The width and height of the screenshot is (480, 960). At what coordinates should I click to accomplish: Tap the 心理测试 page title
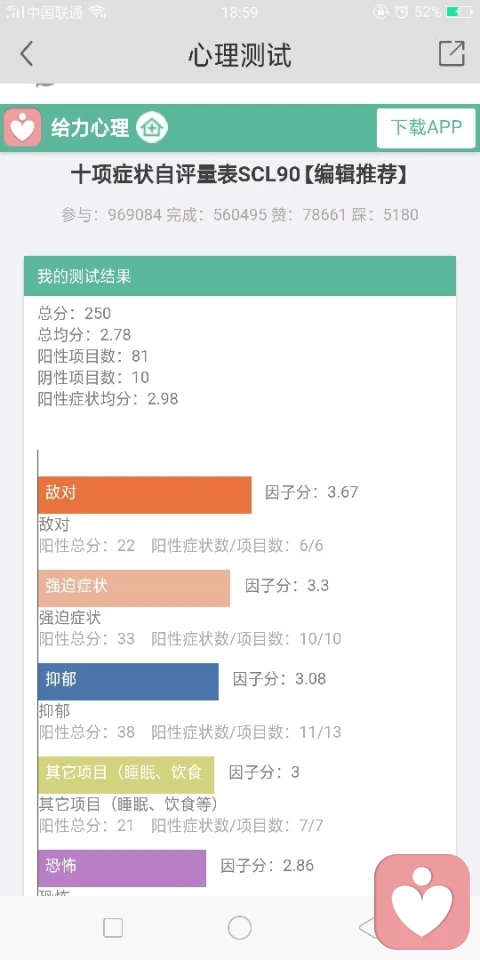(239, 55)
